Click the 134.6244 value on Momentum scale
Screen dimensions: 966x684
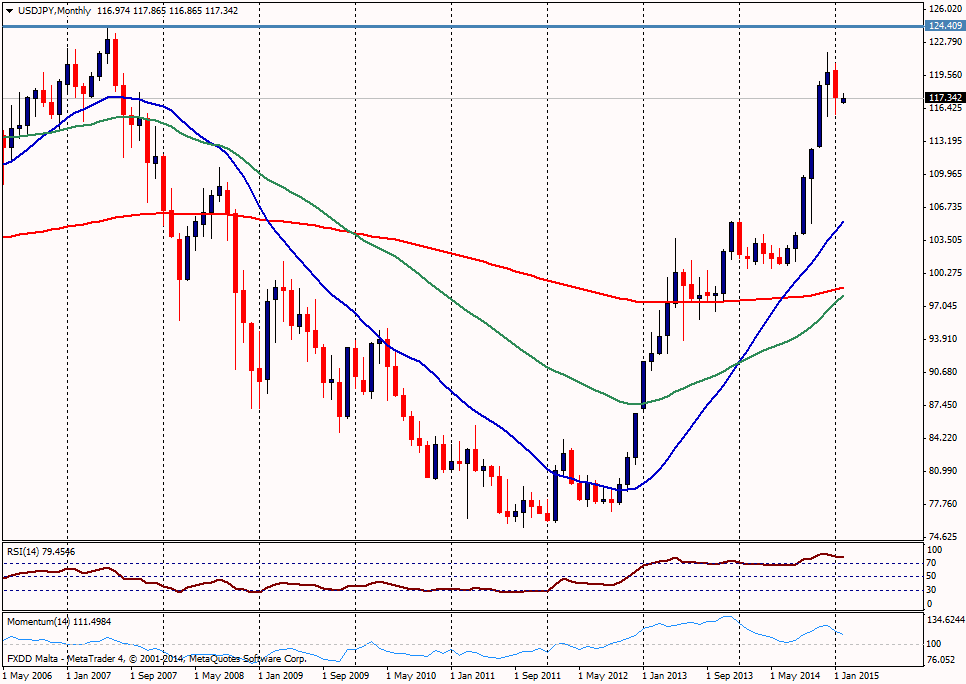coord(945,621)
